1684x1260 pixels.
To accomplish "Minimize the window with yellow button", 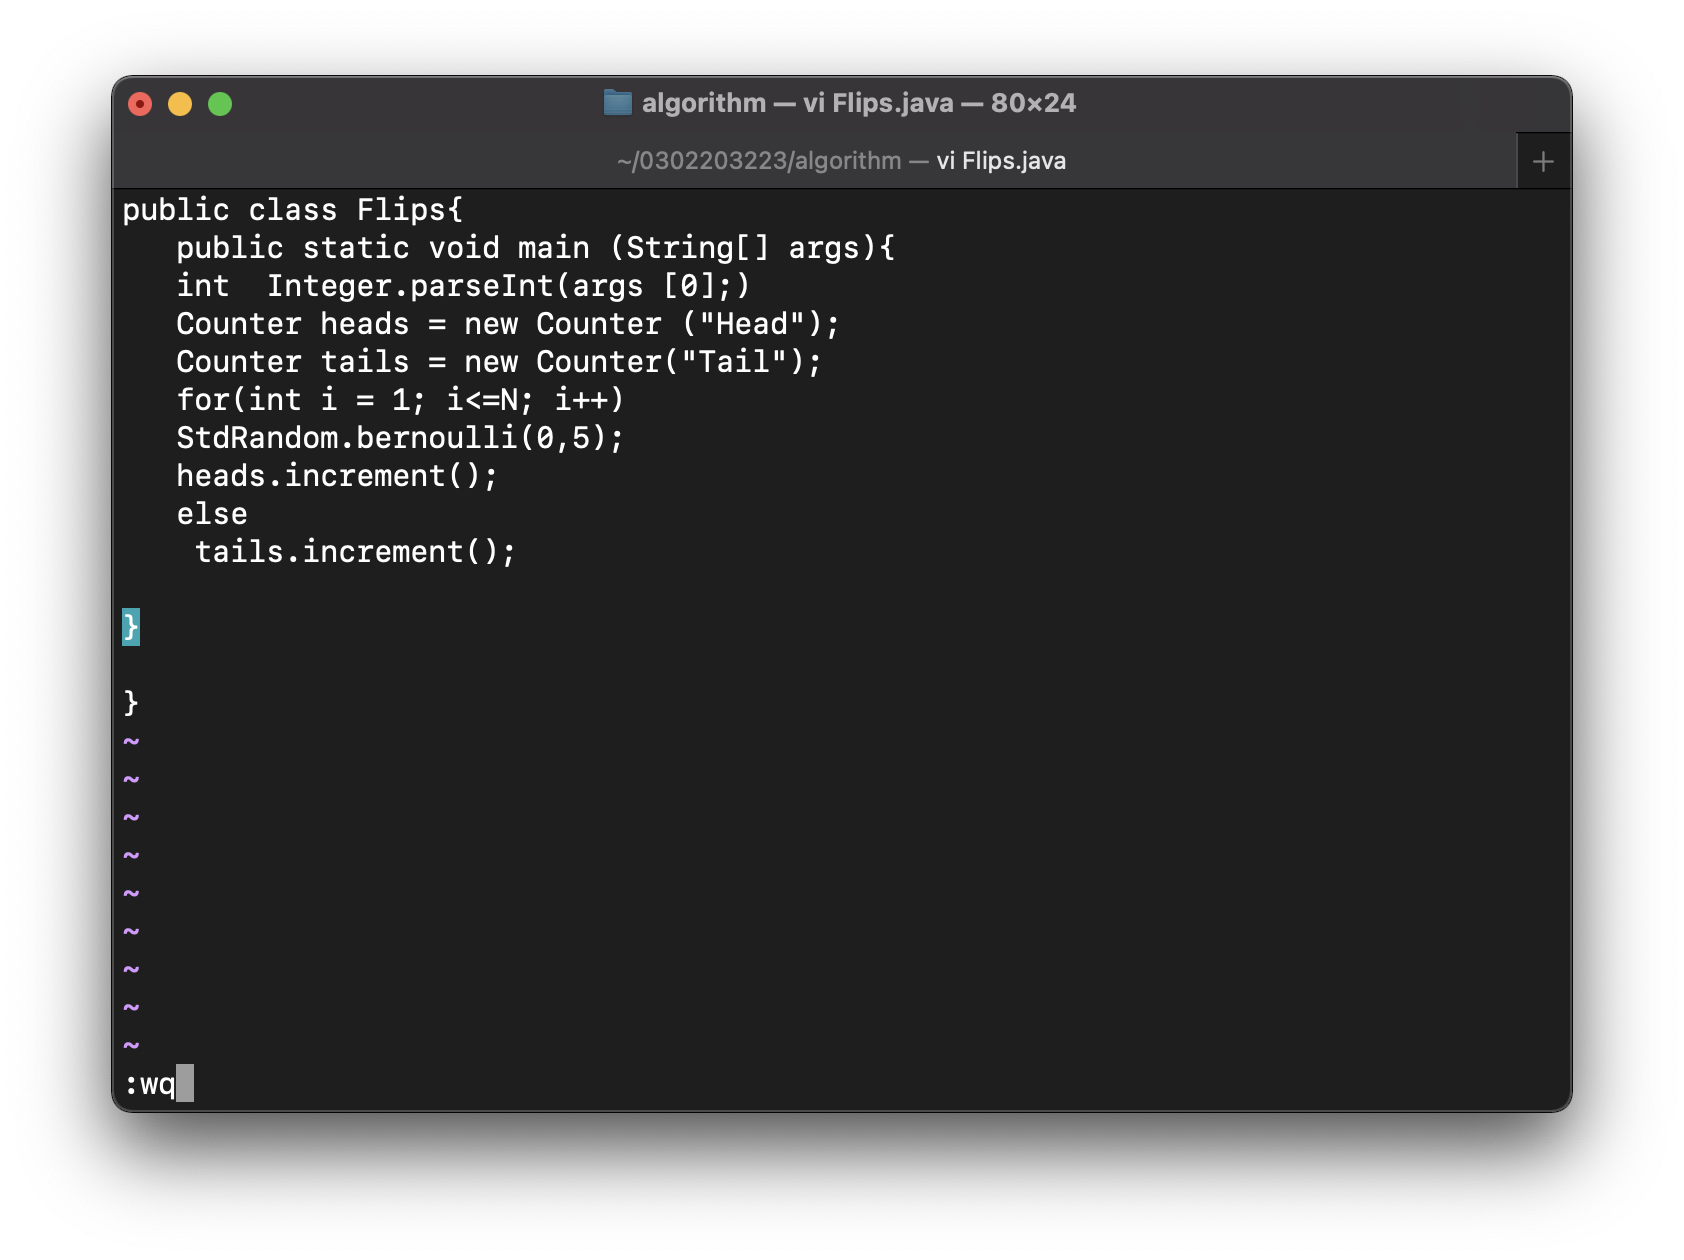I will pos(180,104).
